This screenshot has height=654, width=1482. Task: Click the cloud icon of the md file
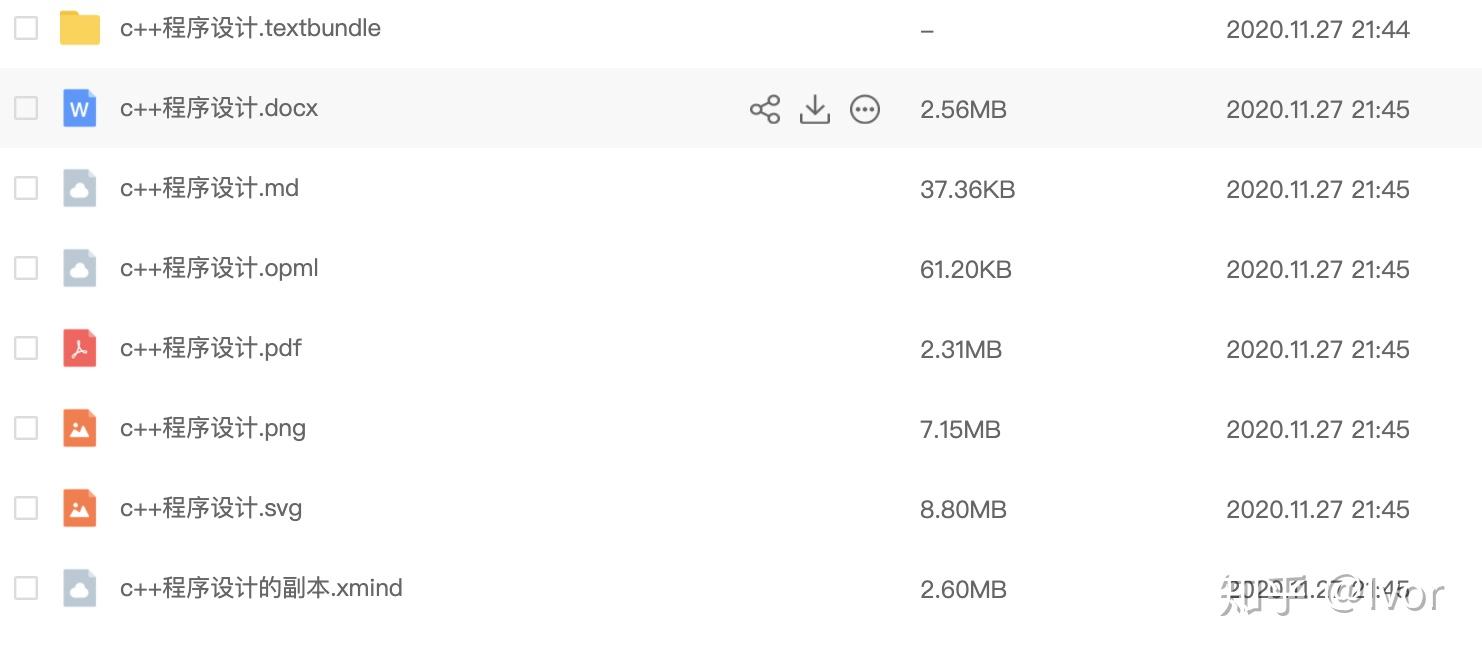pos(80,188)
